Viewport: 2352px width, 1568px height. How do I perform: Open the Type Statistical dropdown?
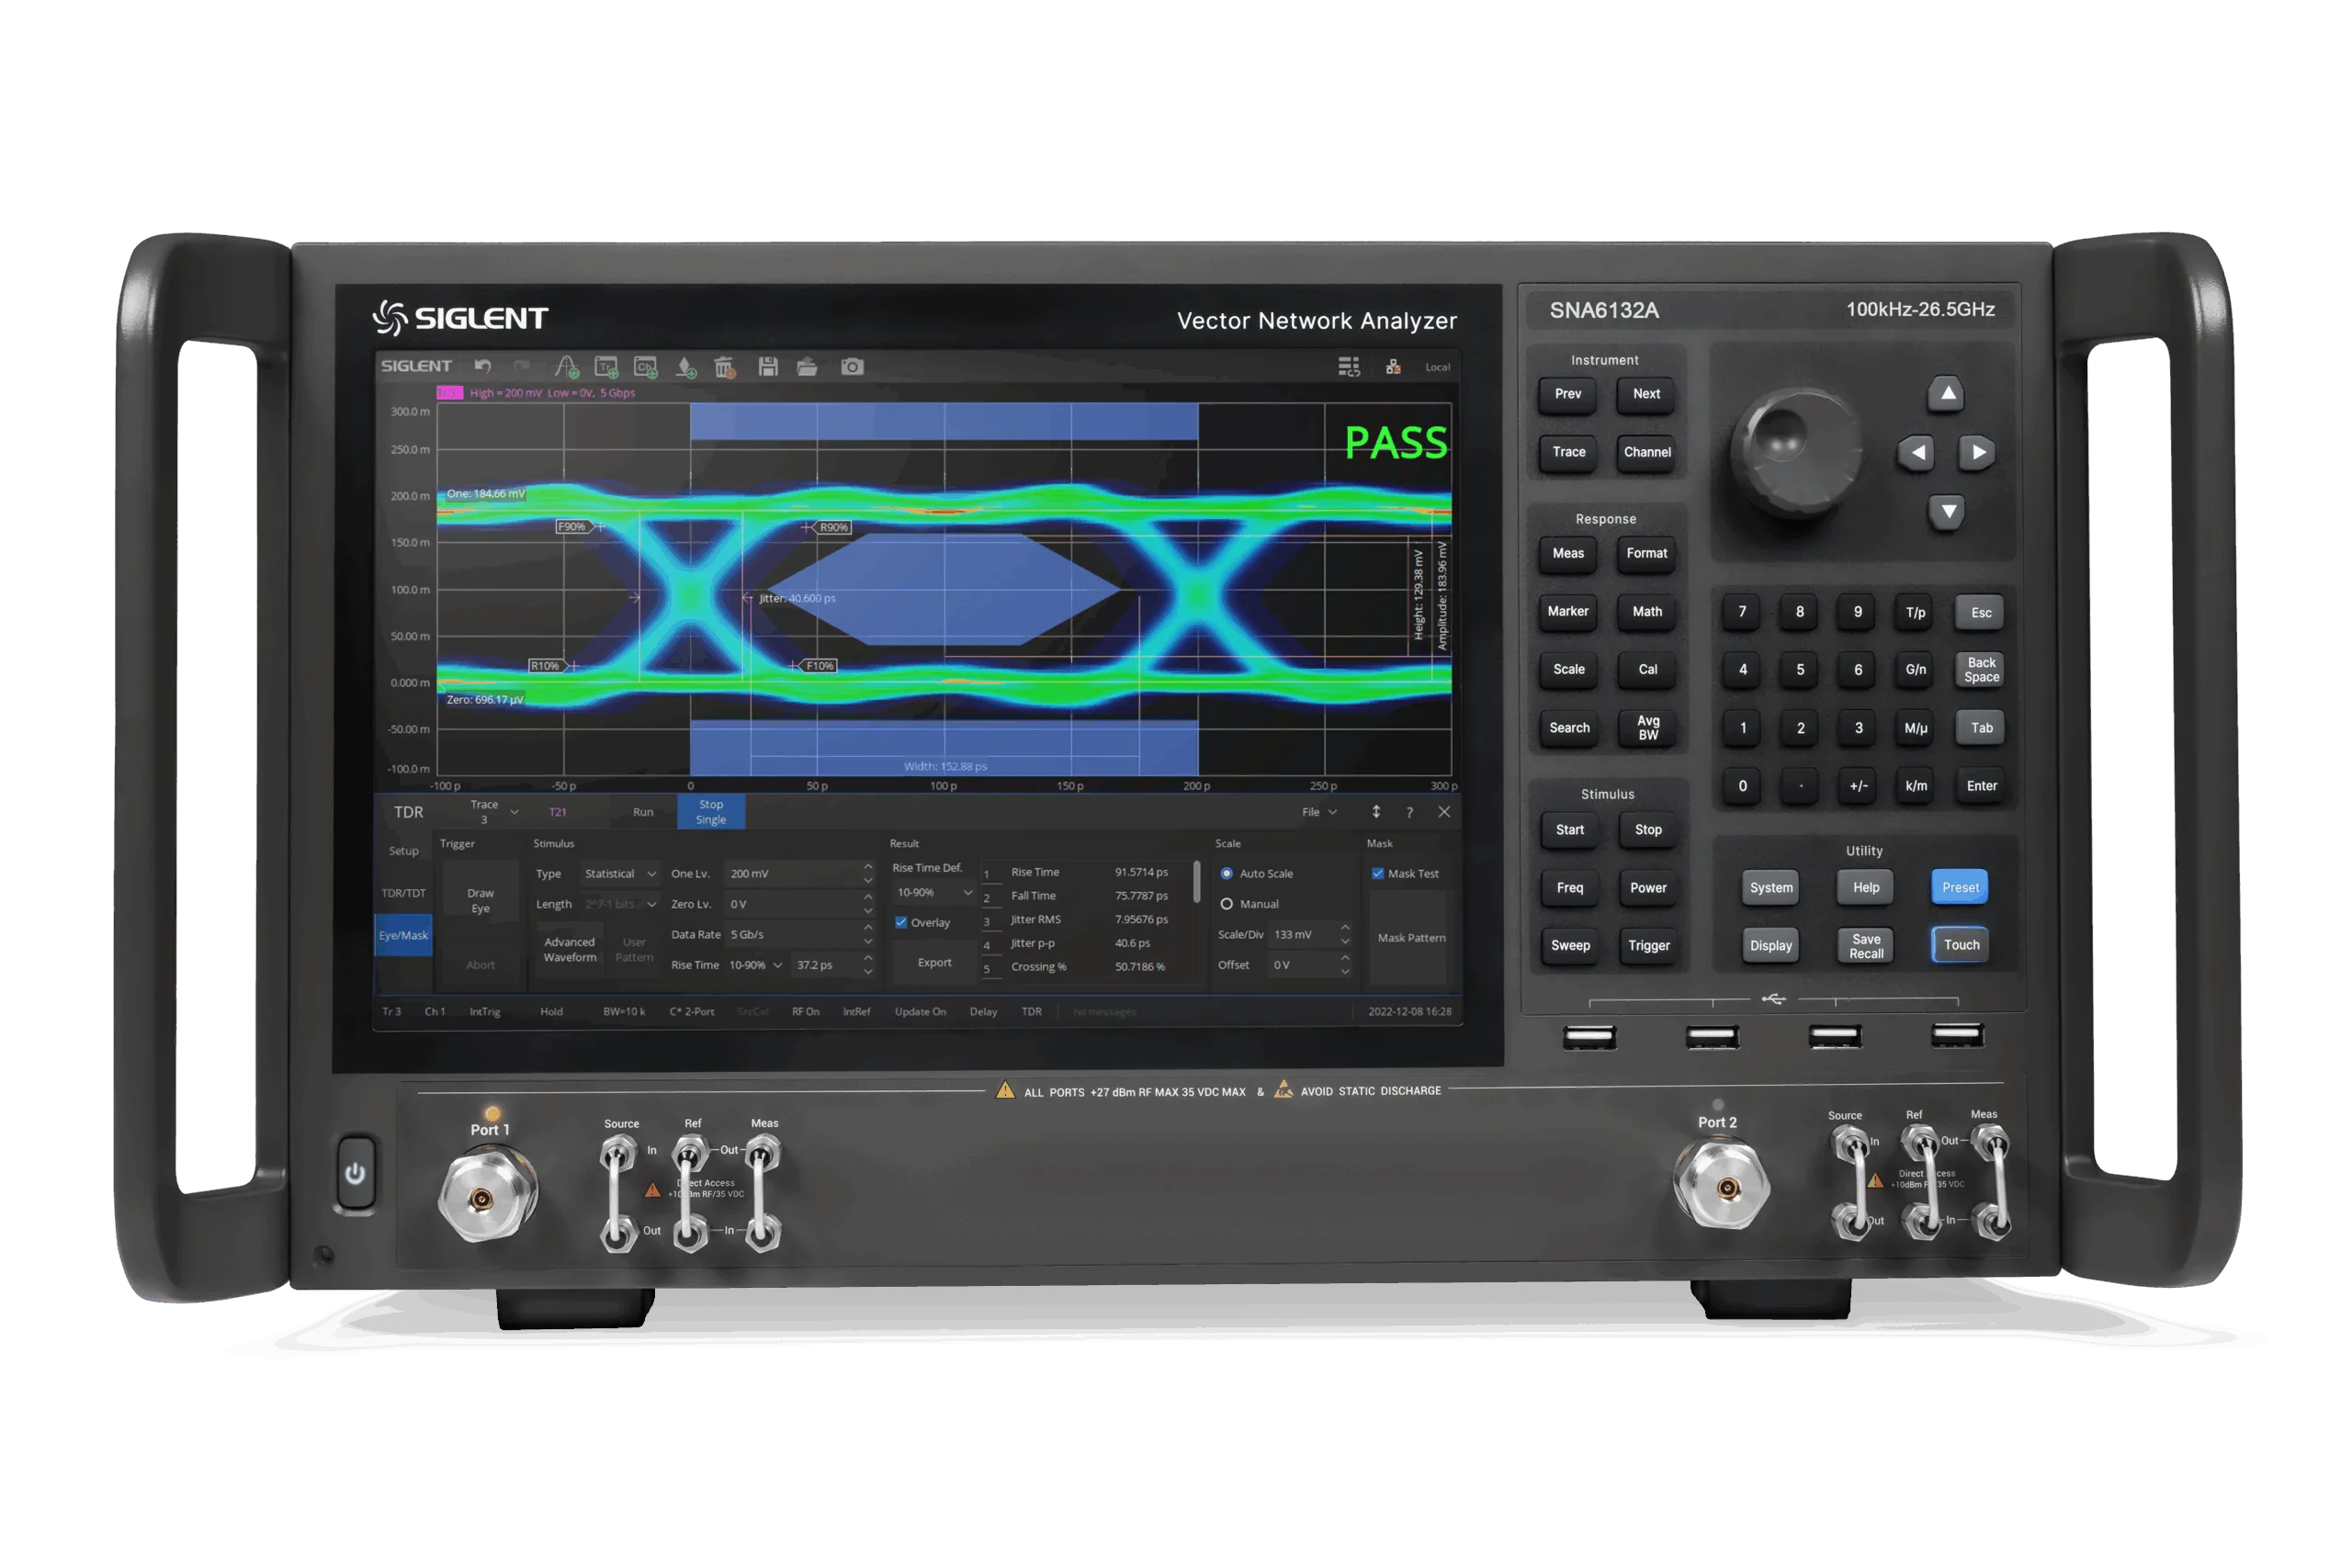coord(620,874)
